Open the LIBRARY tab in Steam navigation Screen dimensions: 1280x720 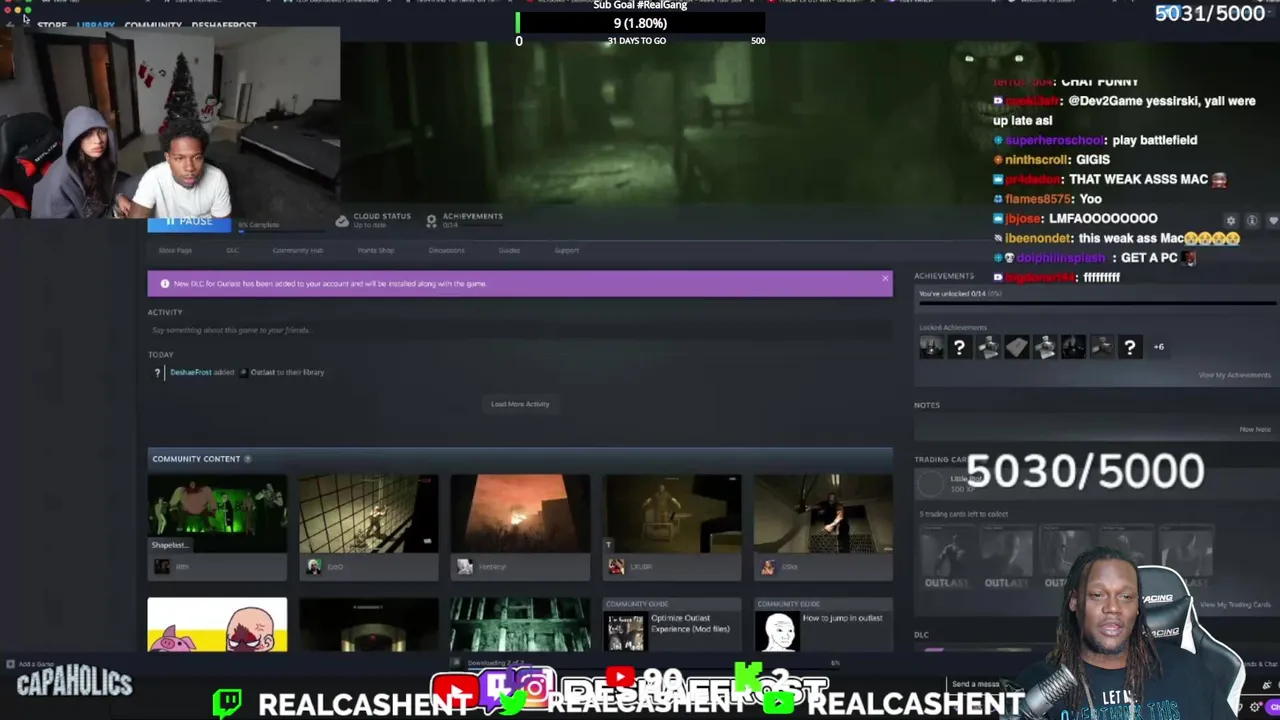click(x=96, y=26)
